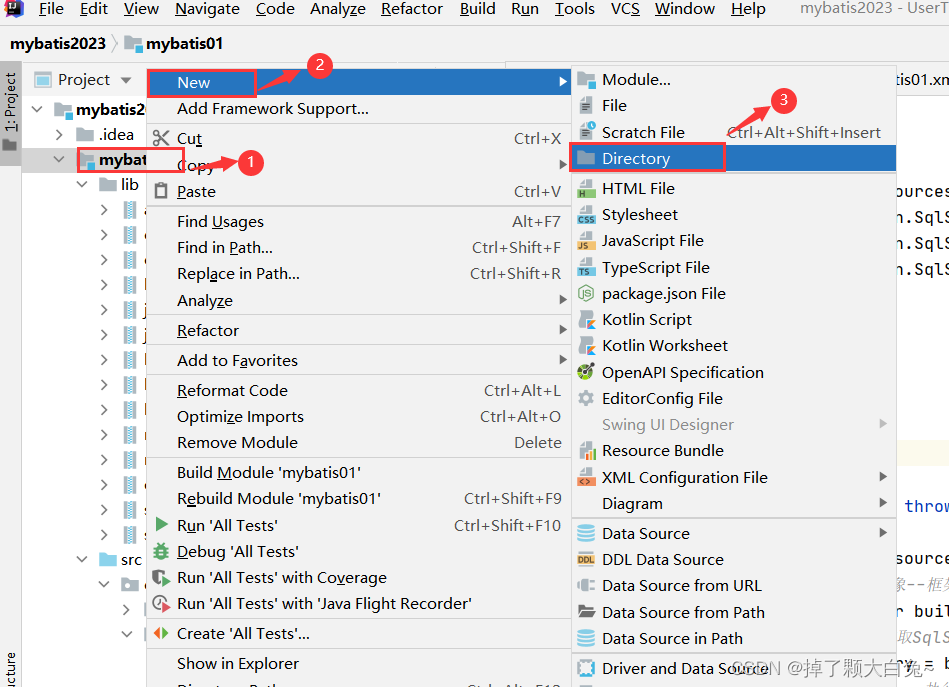Select Add to Favorites

(x=359, y=360)
